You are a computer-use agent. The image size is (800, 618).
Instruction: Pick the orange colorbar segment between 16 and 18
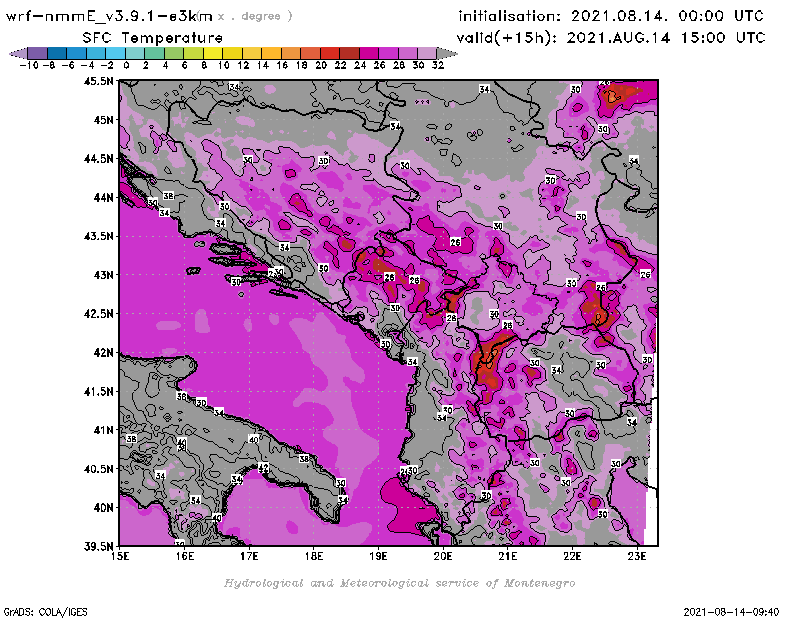[291, 53]
